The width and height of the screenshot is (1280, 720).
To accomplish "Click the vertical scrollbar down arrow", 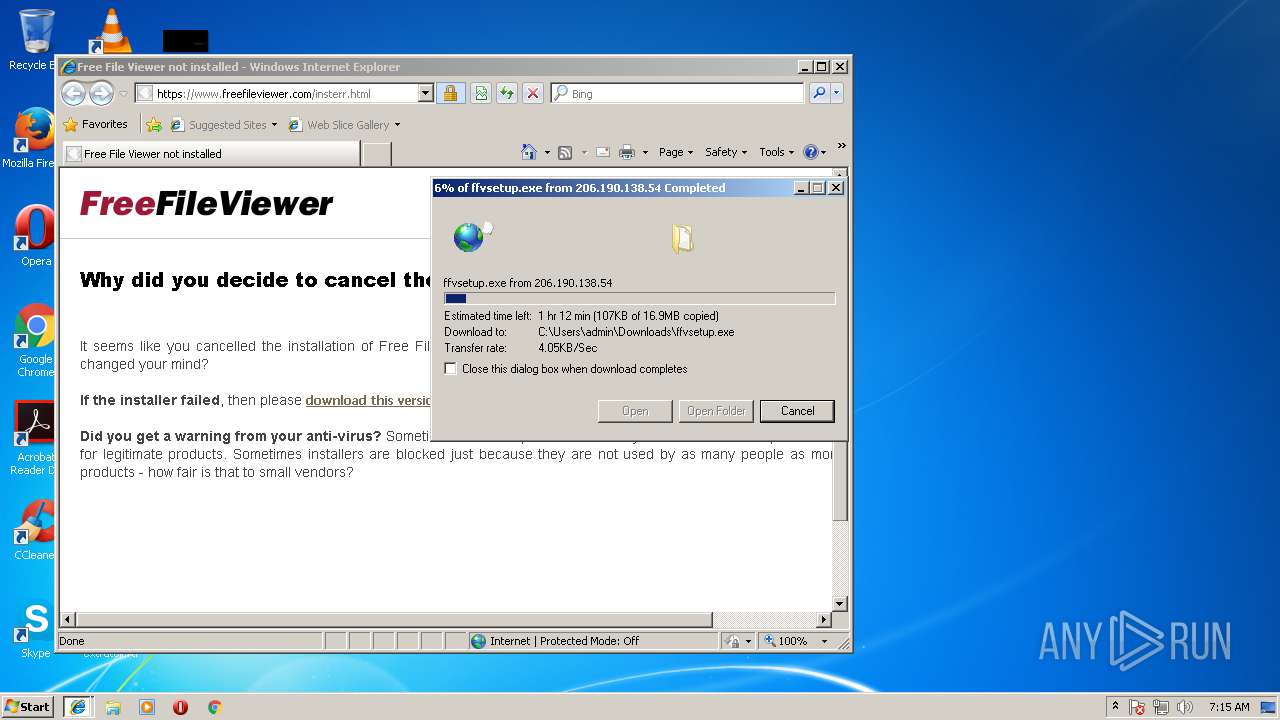I will point(840,604).
